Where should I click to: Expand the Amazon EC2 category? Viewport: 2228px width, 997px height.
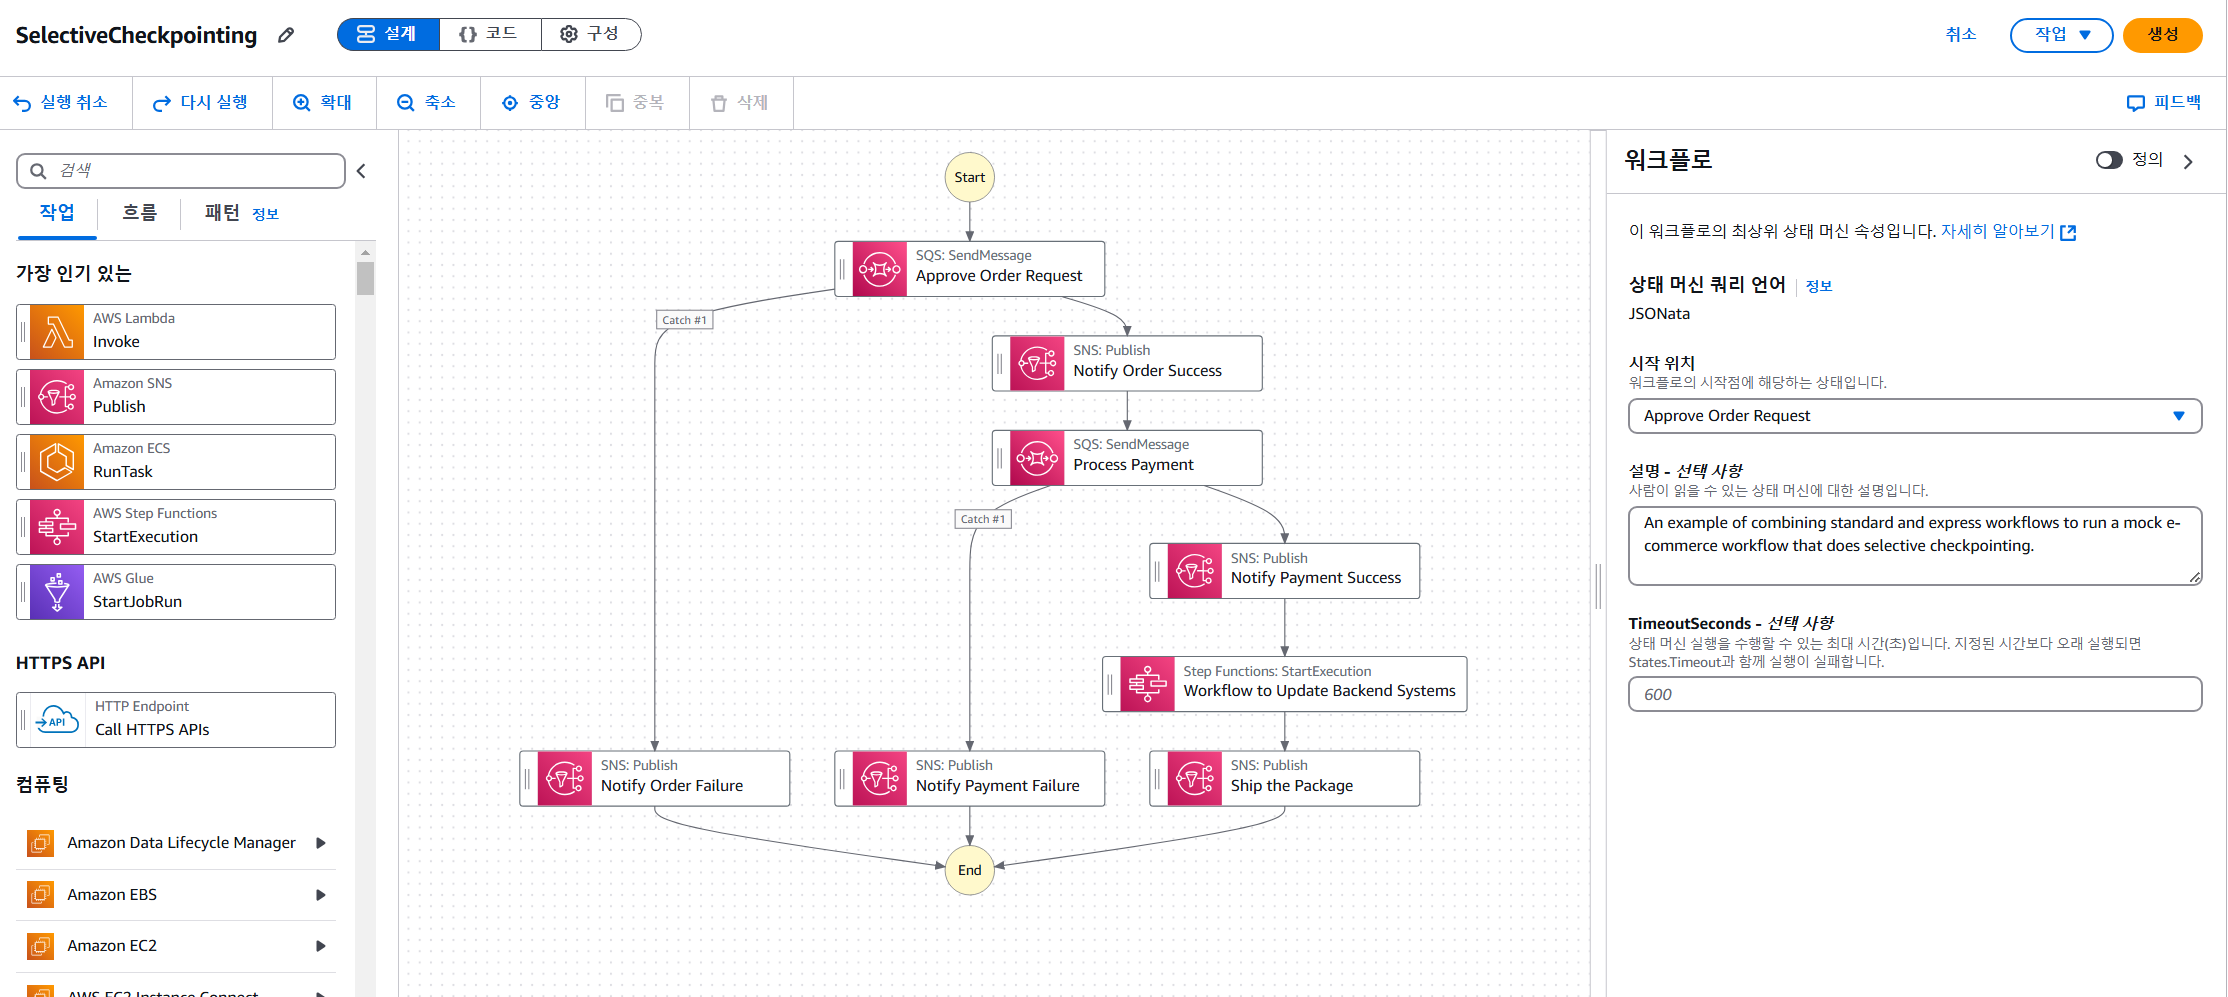(321, 946)
